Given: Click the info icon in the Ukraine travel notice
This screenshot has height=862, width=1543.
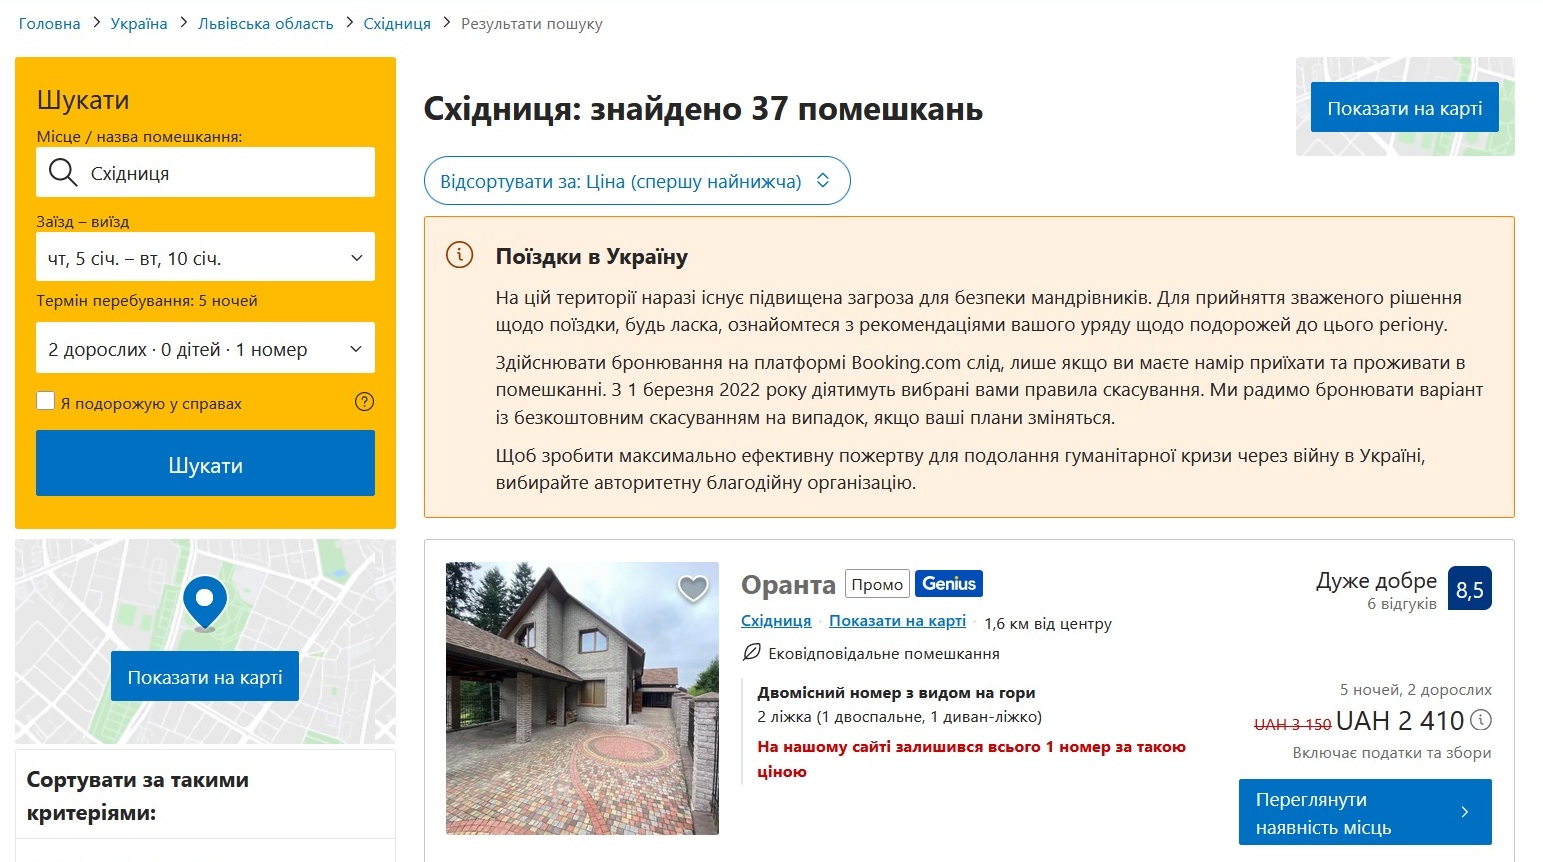Looking at the screenshot, I should 458,255.
